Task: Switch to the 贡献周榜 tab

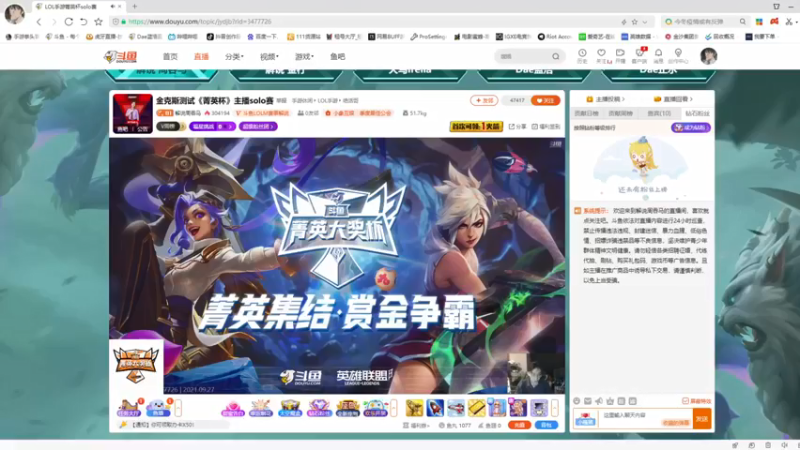Action: [x=620, y=113]
